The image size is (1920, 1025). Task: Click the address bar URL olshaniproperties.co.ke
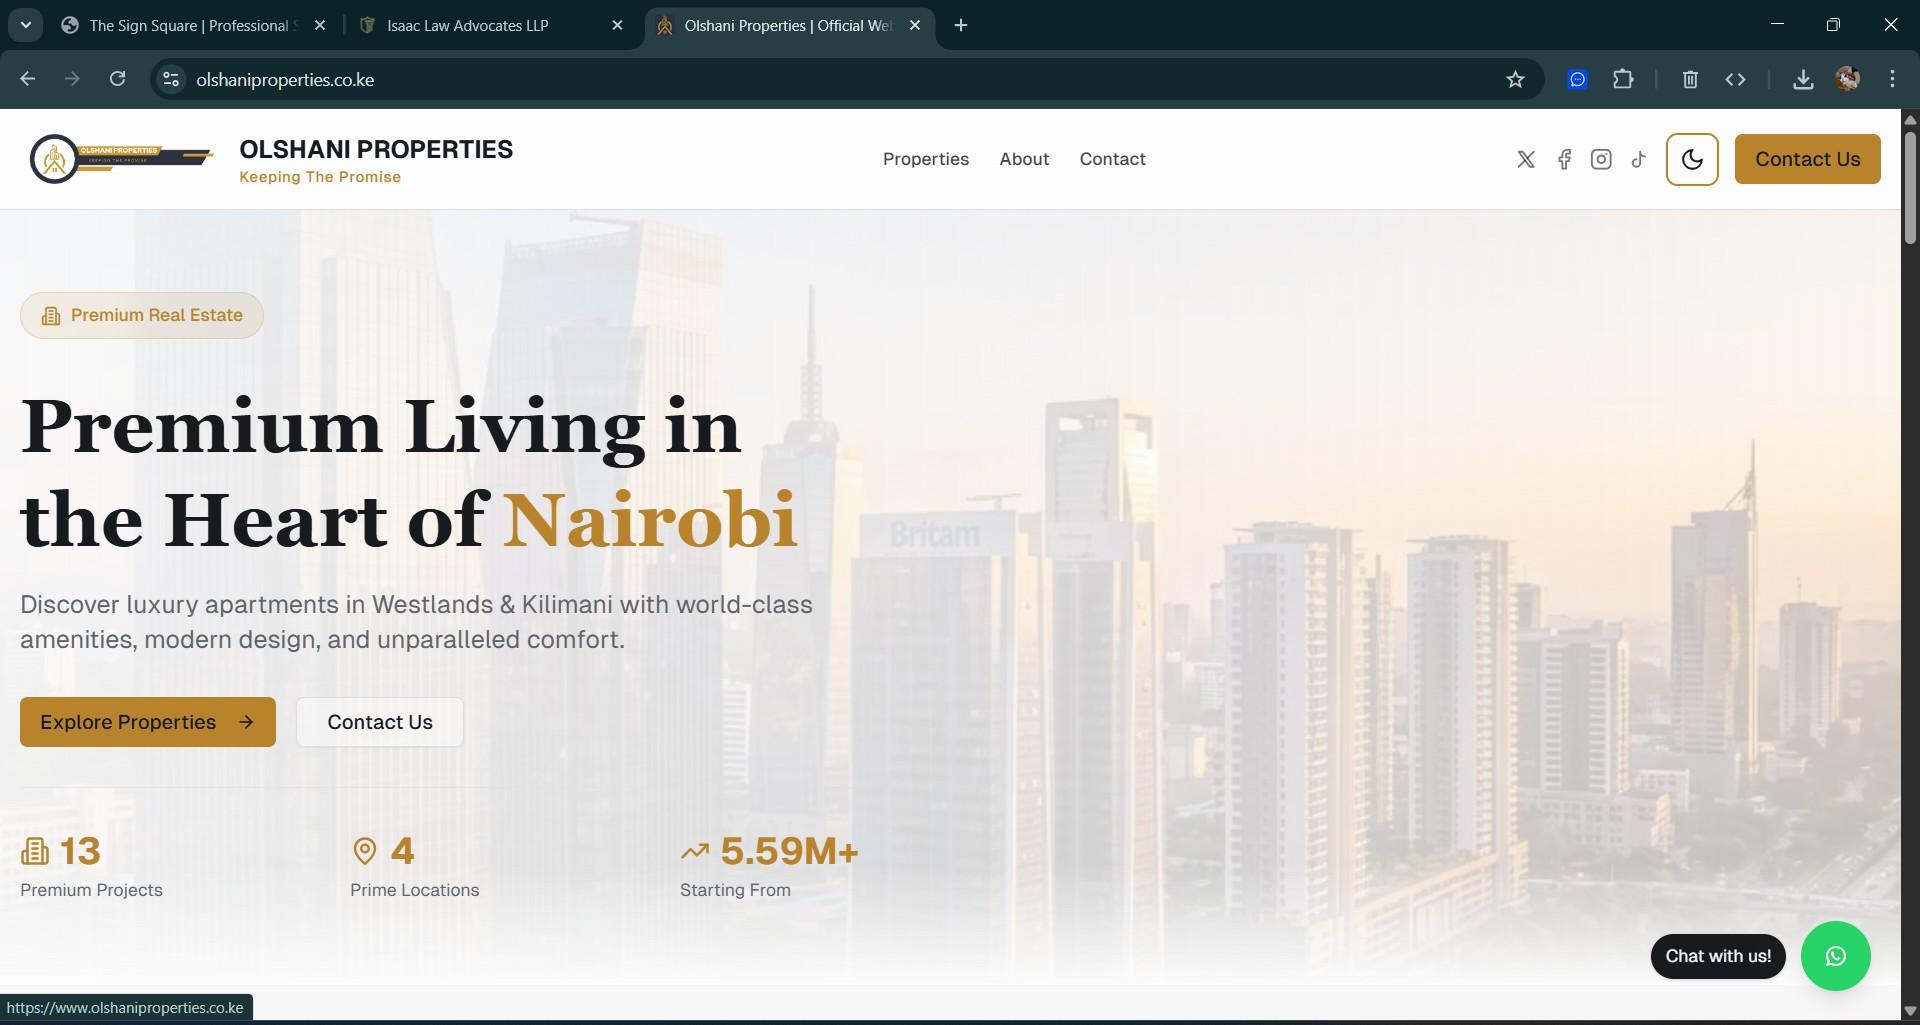[285, 80]
